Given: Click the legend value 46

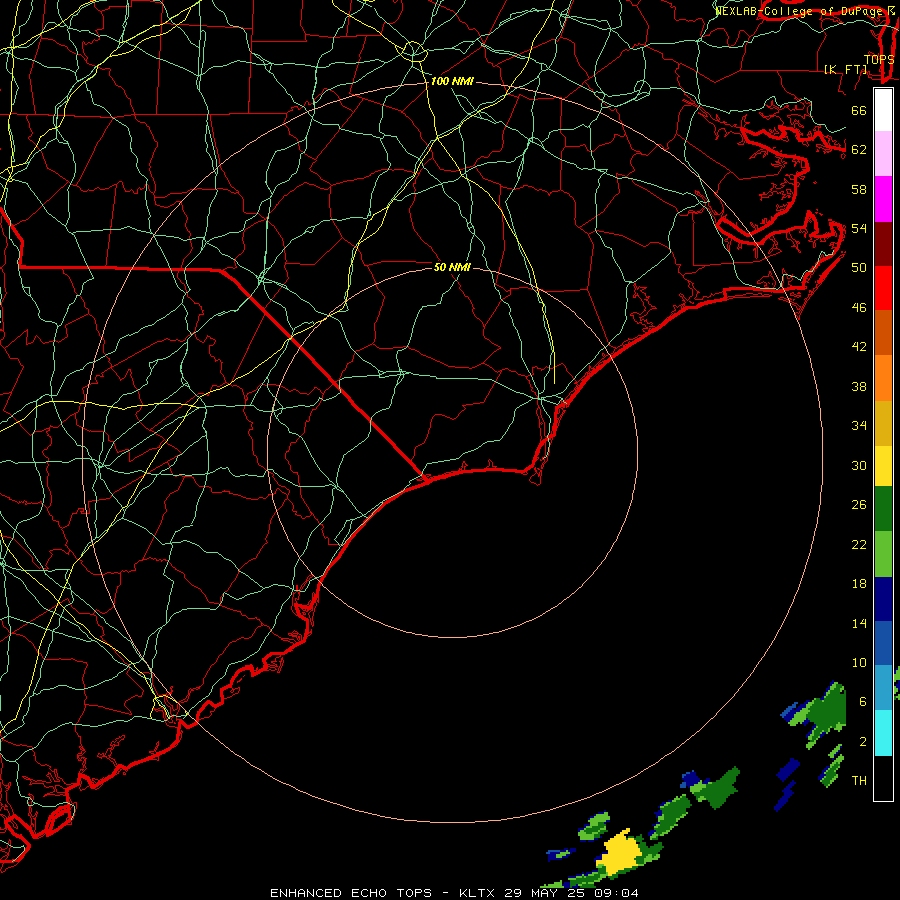Looking at the screenshot, I should (x=859, y=308).
